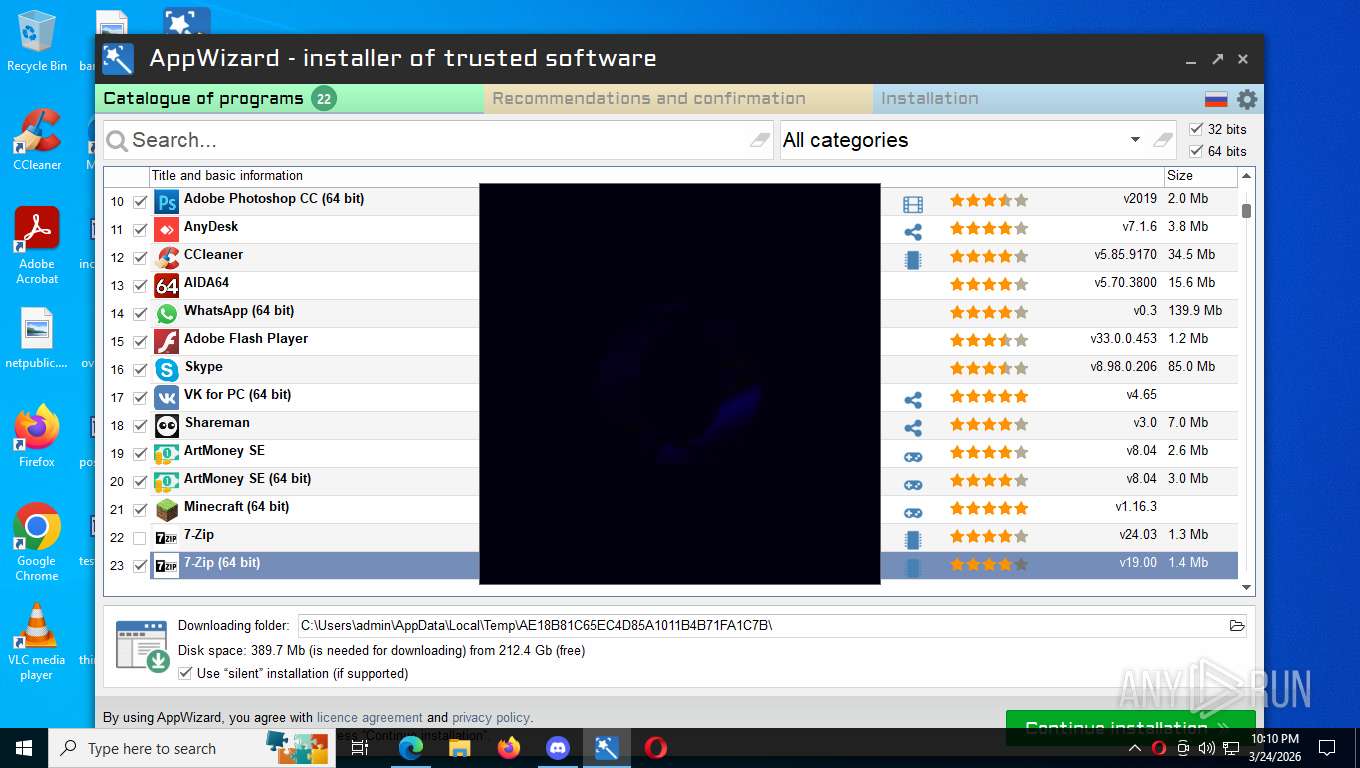The width and height of the screenshot is (1360, 768).
Task: Click the AIDA64 program icon
Action: (167, 286)
